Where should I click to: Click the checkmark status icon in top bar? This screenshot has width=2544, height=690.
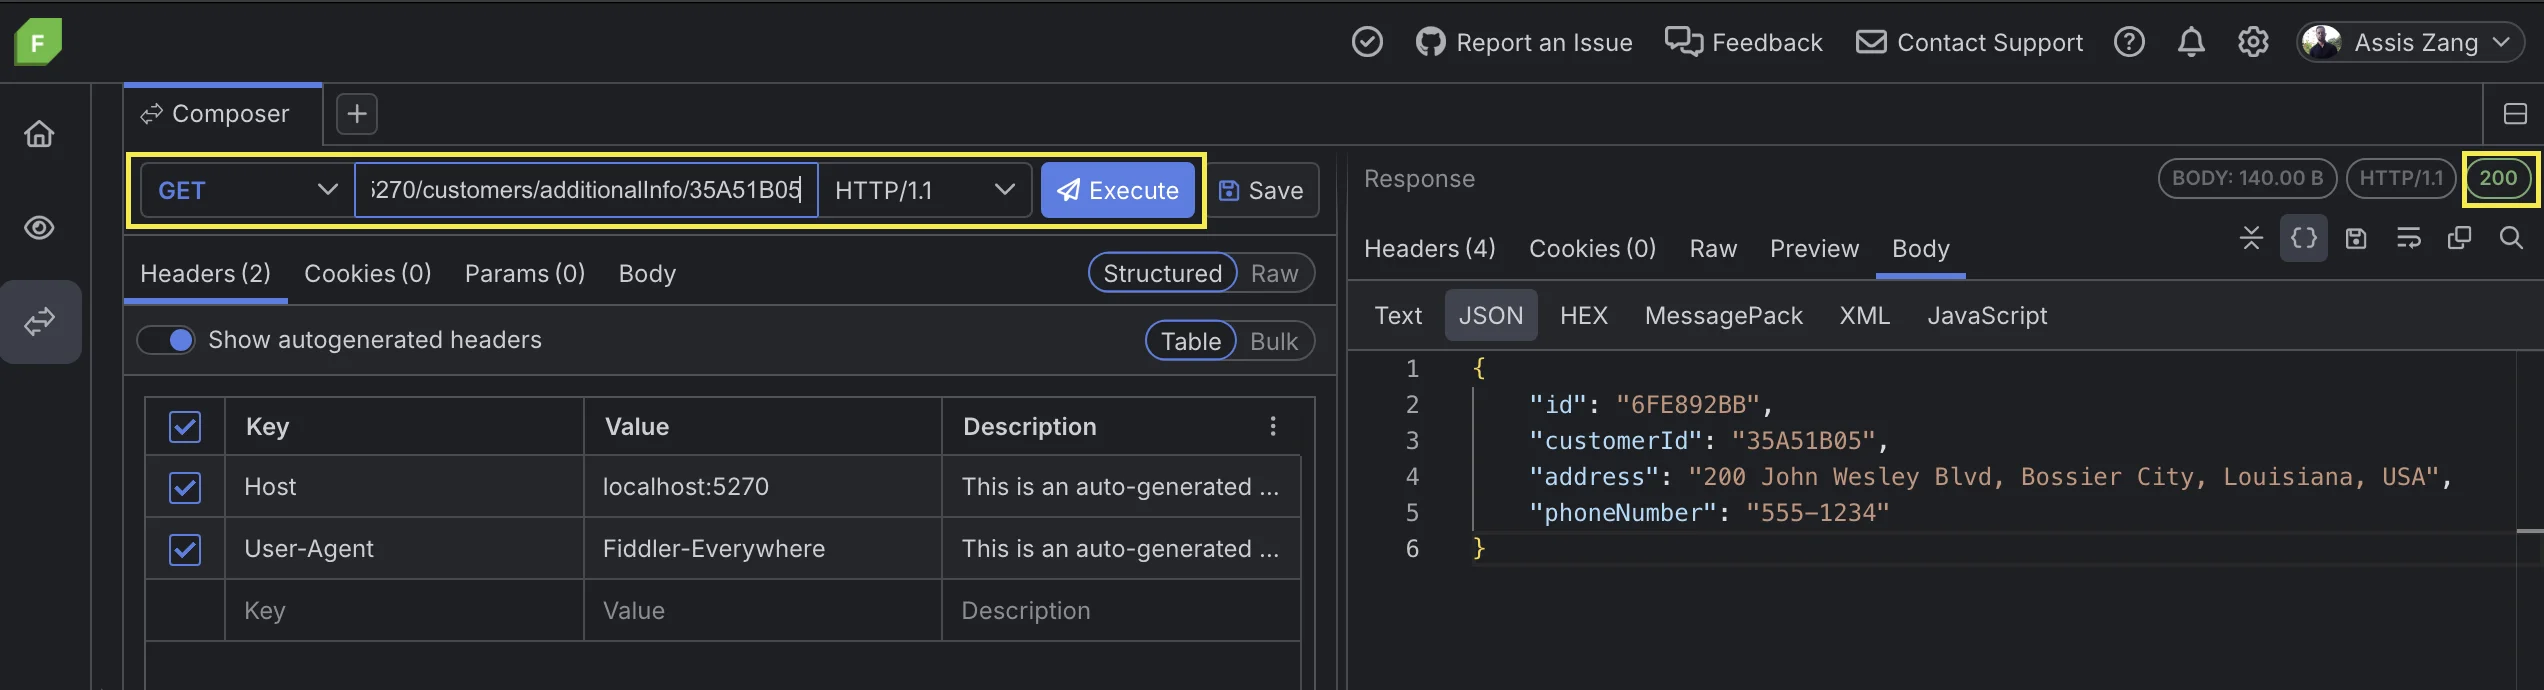coord(1367,42)
